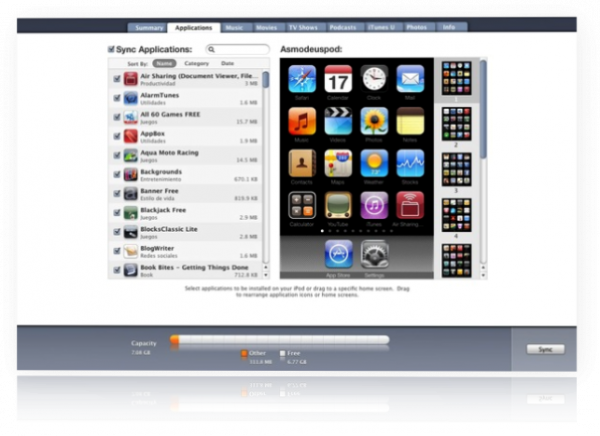Image resolution: width=600 pixels, height=436 pixels.
Task: Select the YouTube app icon
Action: pos(338,206)
